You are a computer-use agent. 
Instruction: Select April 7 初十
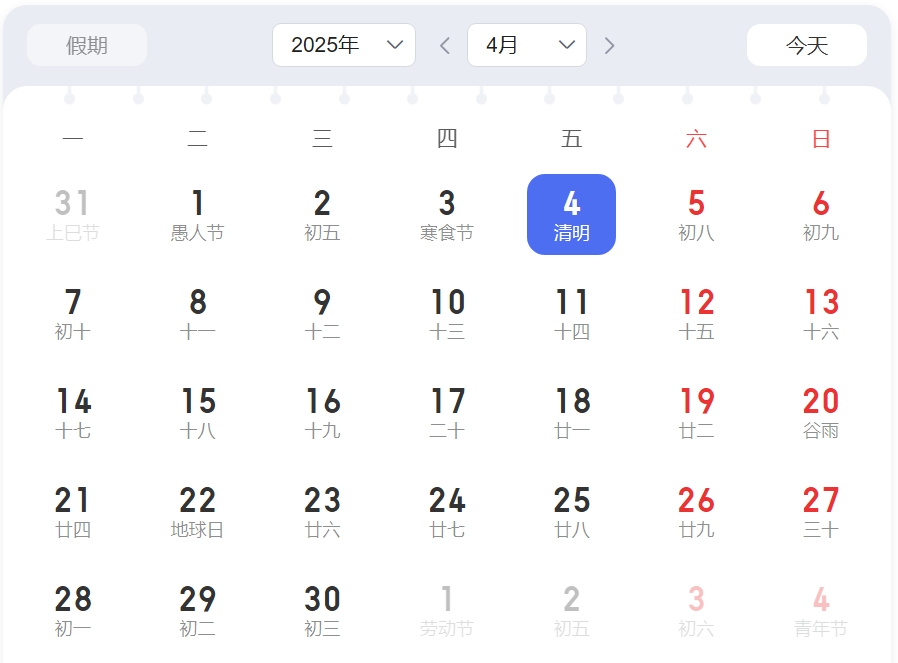coord(73,314)
